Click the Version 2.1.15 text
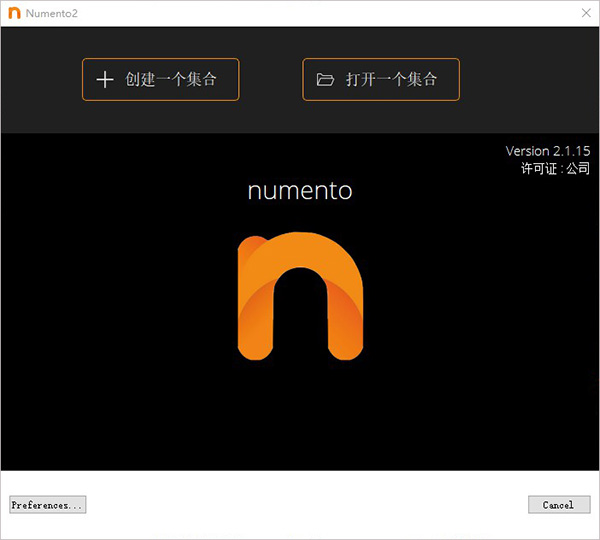 point(548,151)
